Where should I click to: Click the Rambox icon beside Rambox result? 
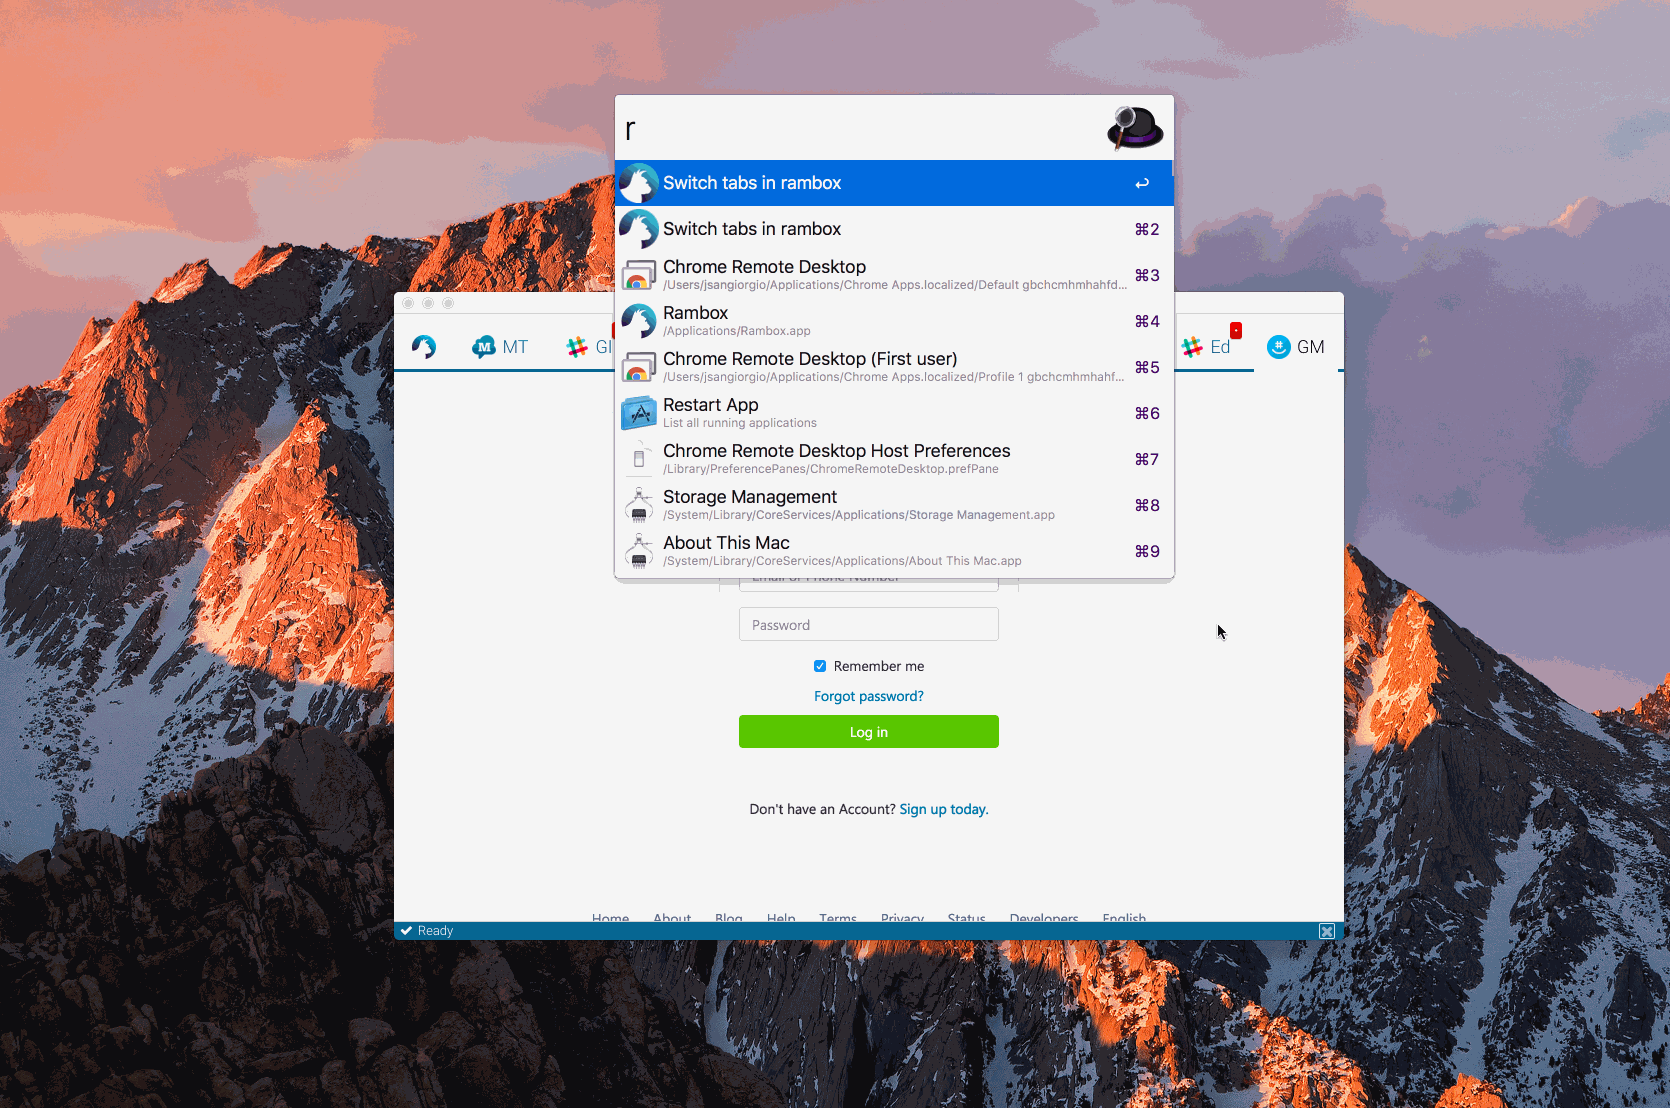(639, 321)
